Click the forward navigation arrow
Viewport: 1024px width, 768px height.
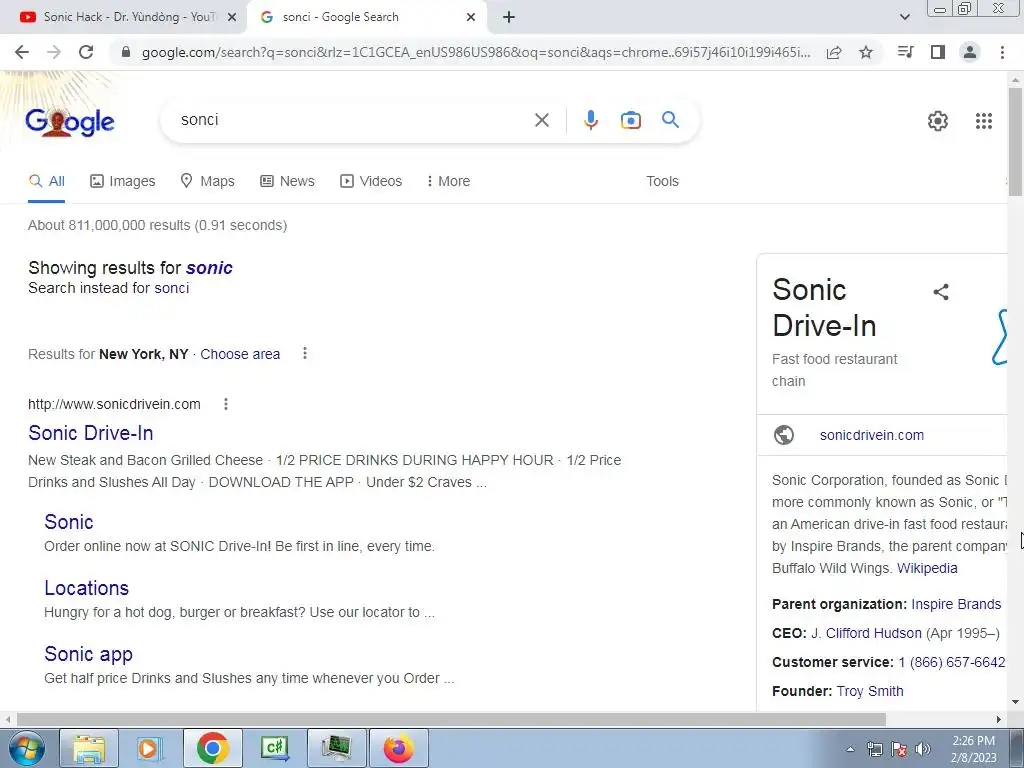[x=54, y=52]
